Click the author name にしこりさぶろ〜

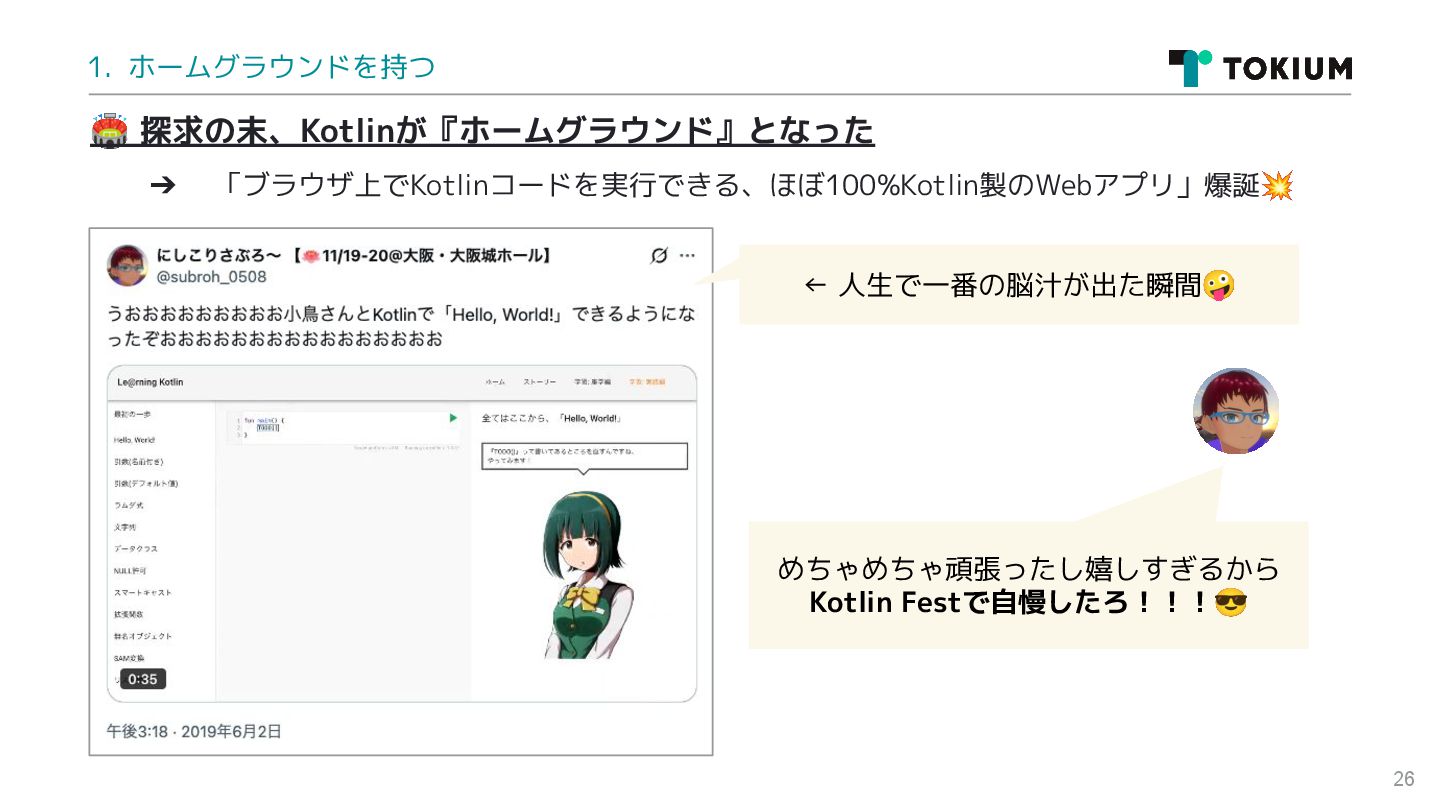[x=219, y=256]
